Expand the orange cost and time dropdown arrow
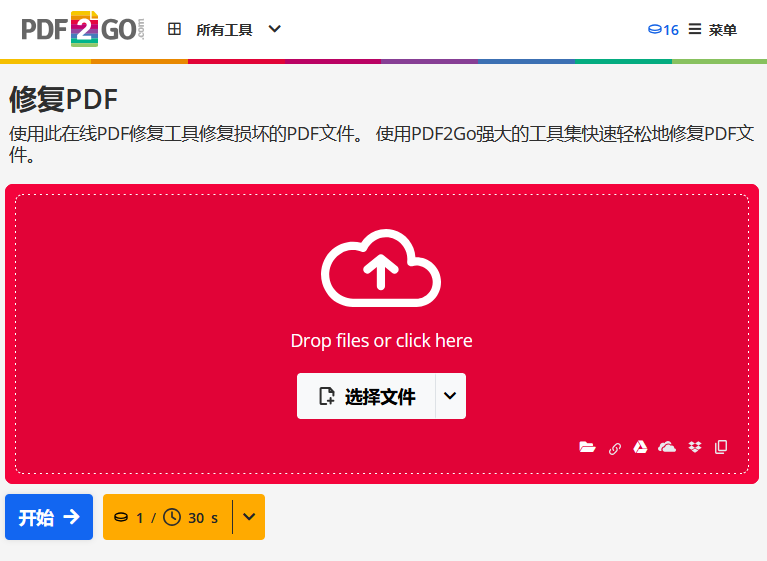 click(x=249, y=517)
